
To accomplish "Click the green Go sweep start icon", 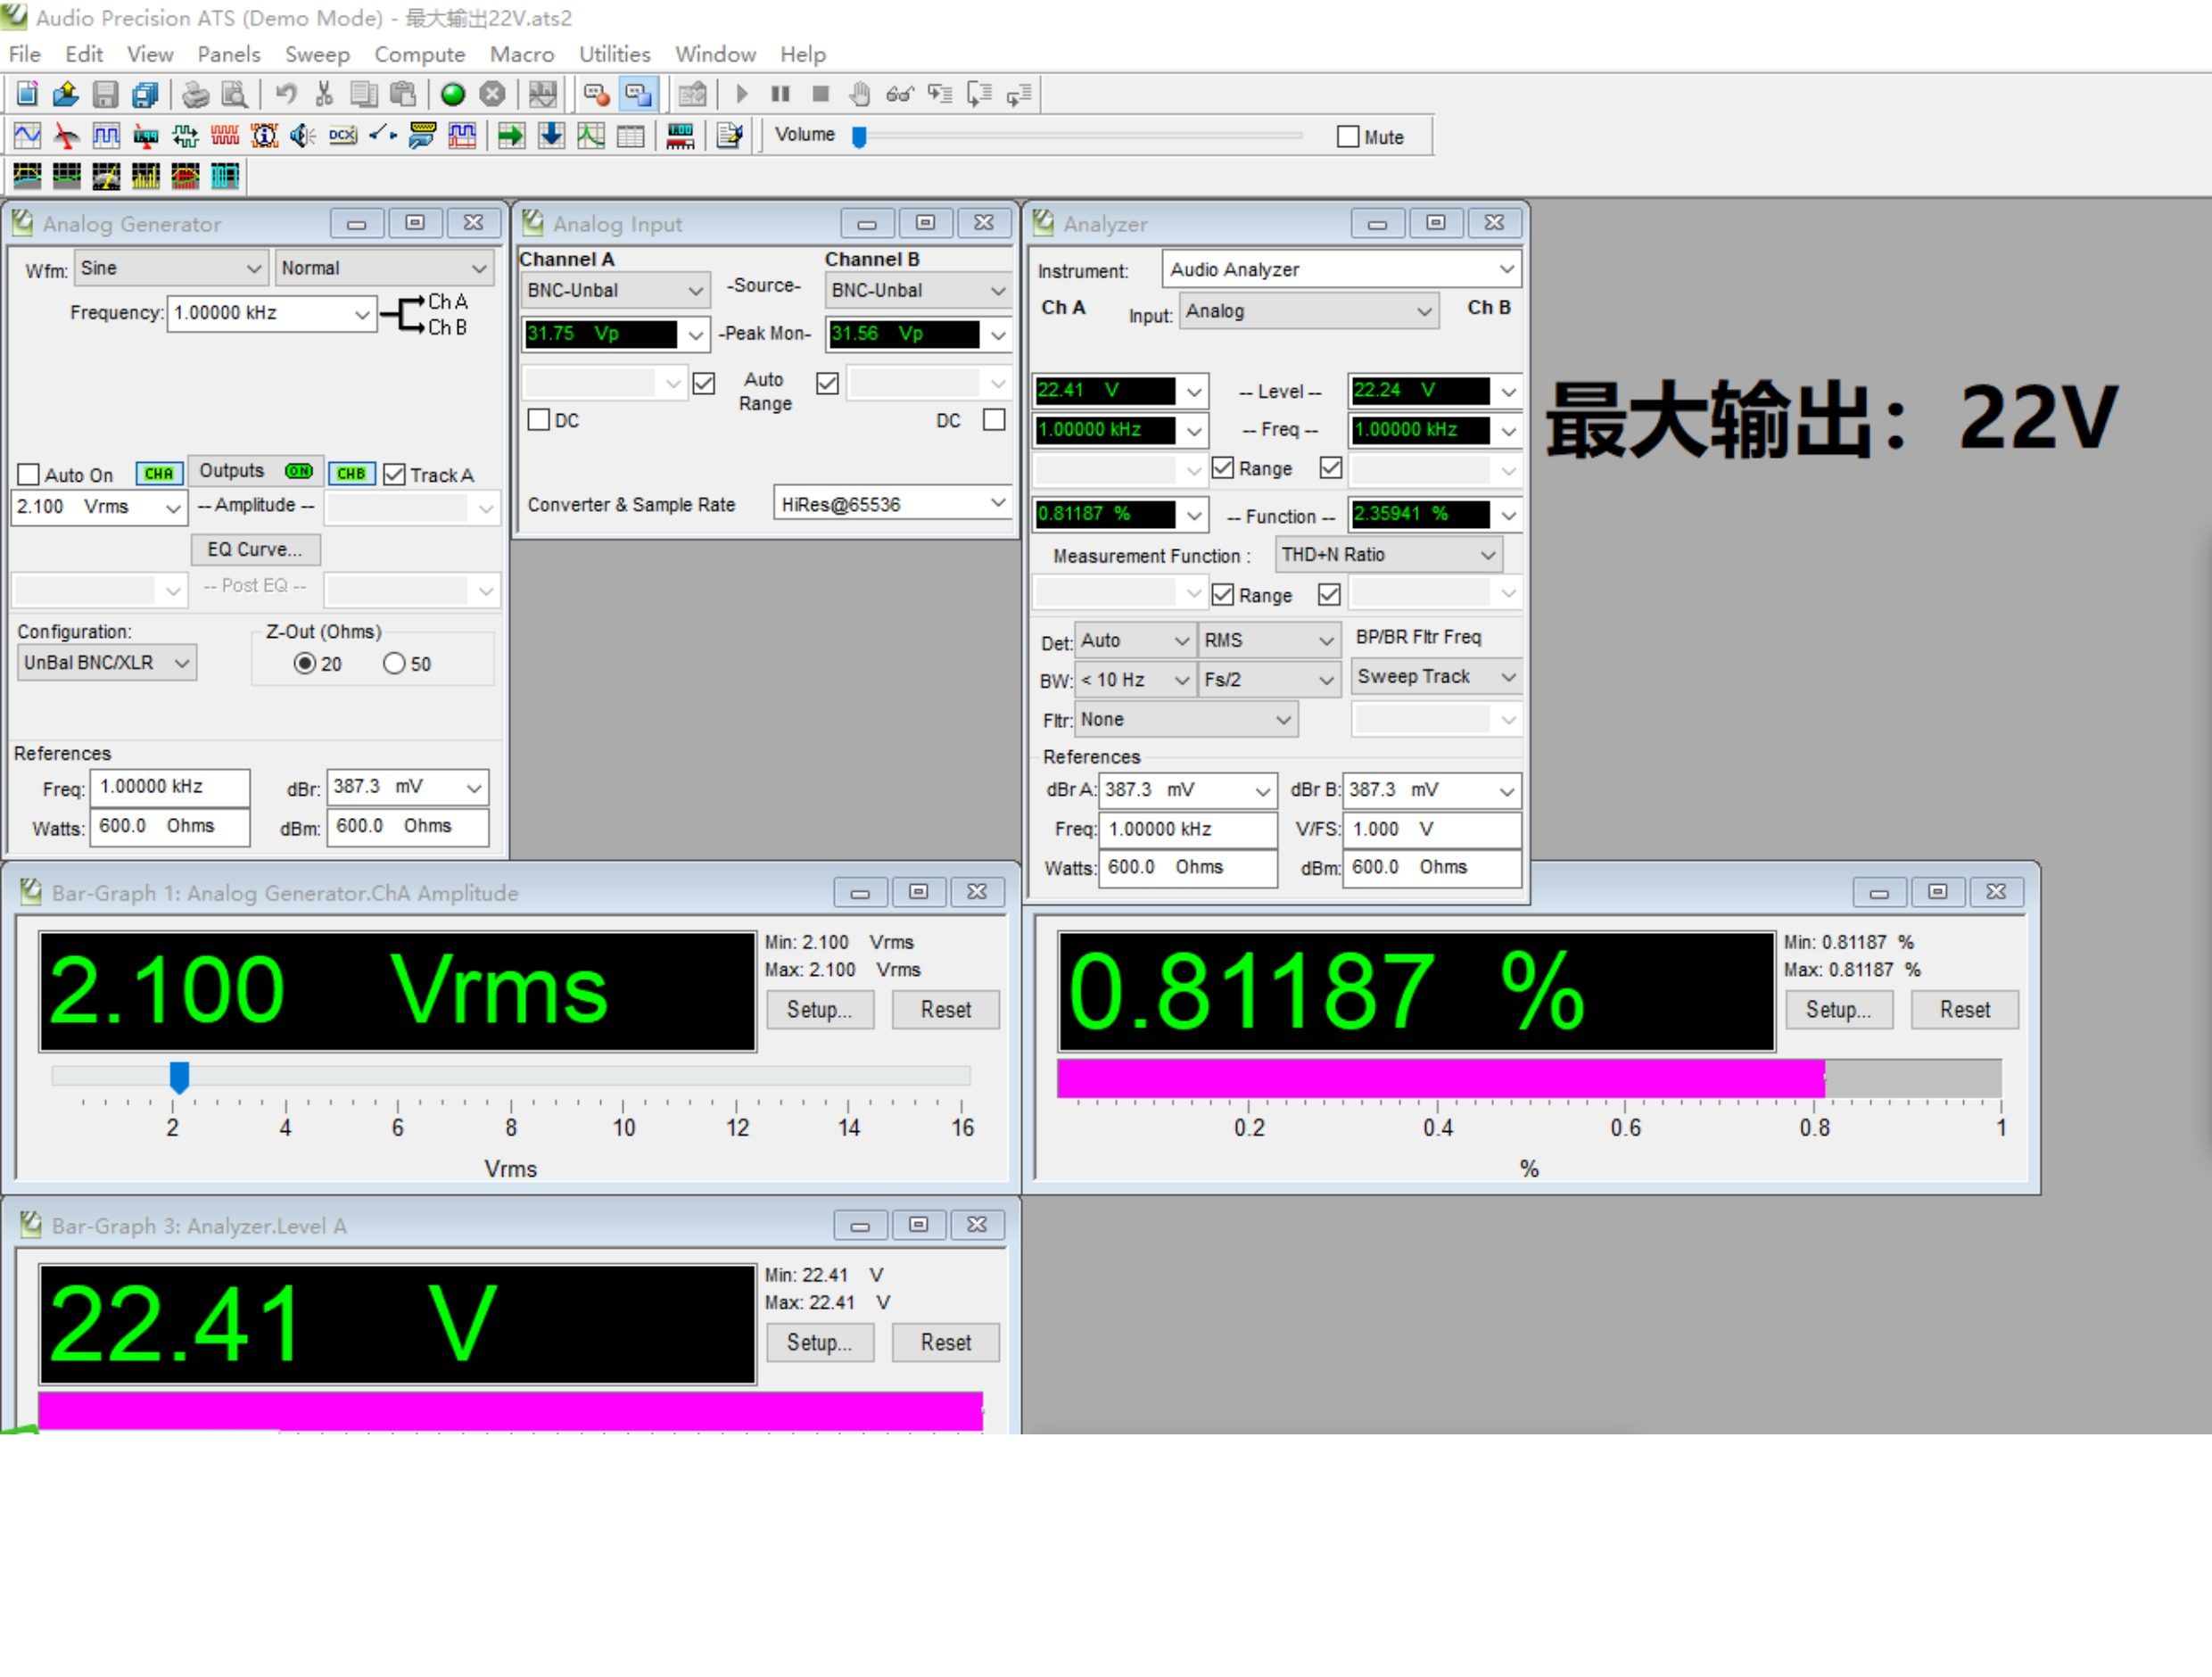I will [453, 94].
